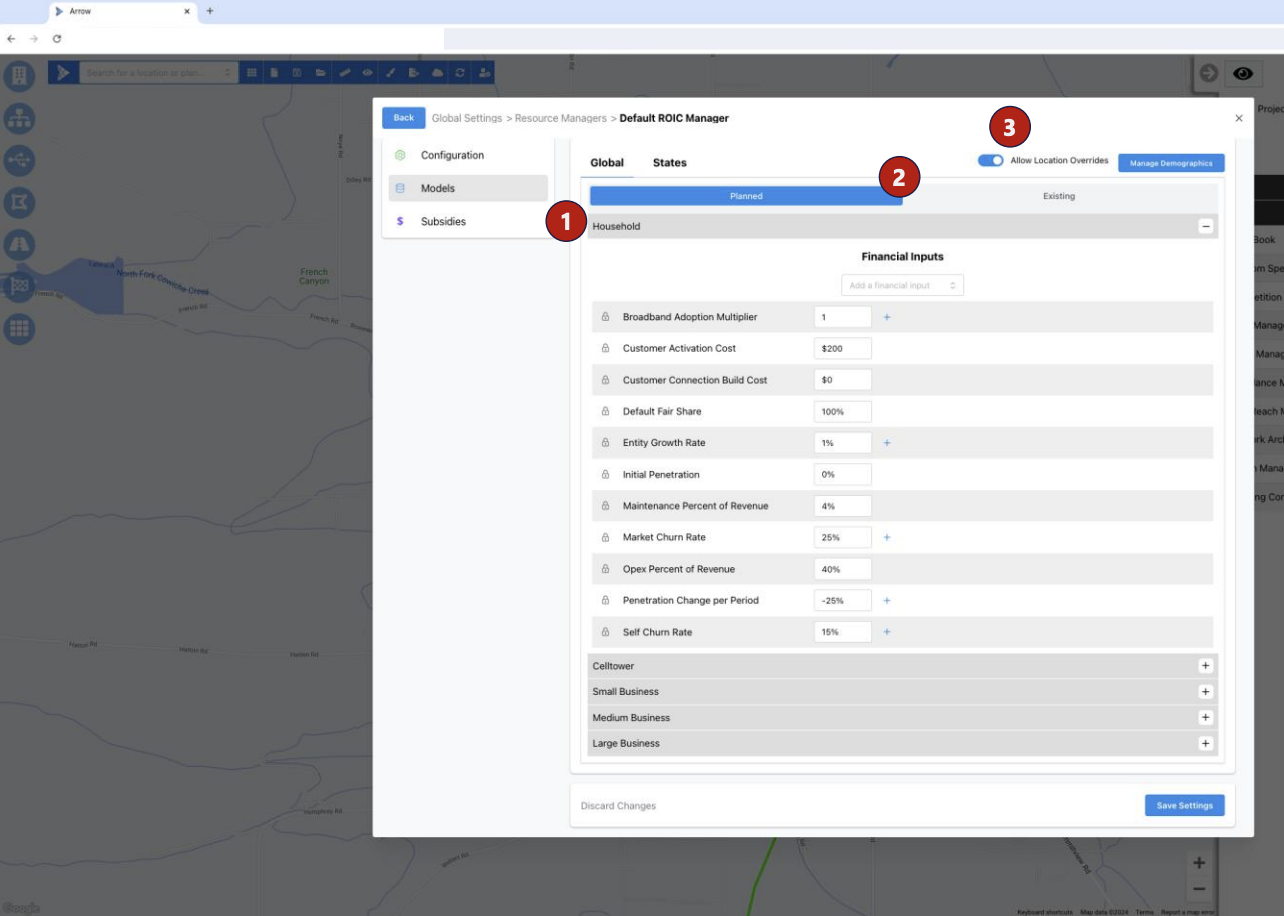Screen dimensions: 1284x916
Task: Click the Arrow logo in the toolbar
Action: [x=63, y=73]
